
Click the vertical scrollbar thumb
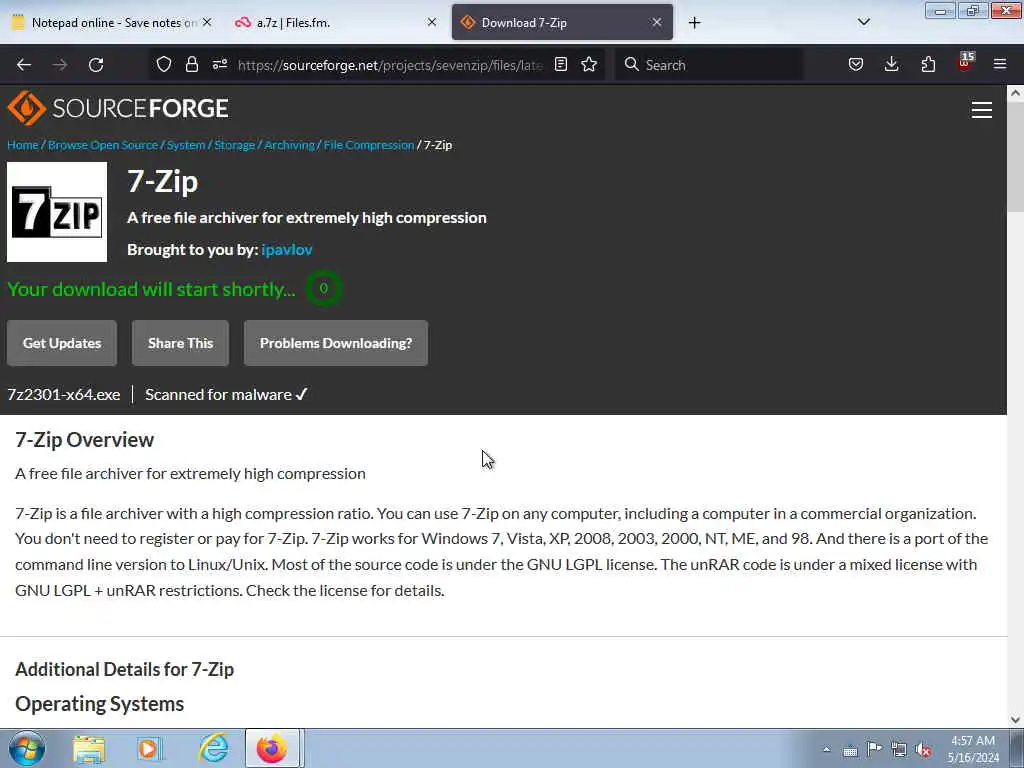click(1015, 157)
